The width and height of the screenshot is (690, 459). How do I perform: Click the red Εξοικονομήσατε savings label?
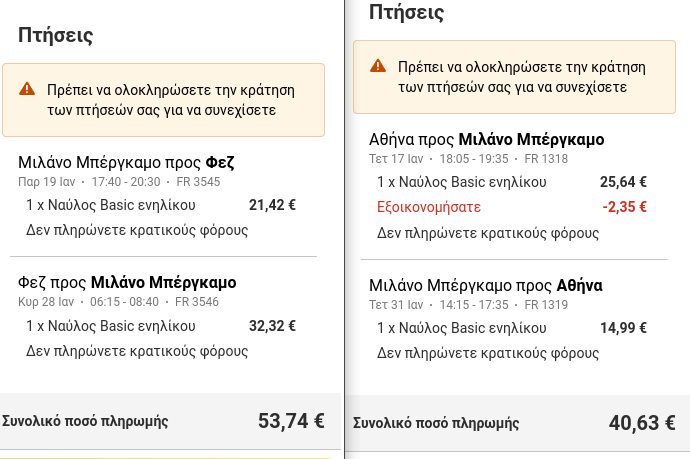(x=429, y=207)
